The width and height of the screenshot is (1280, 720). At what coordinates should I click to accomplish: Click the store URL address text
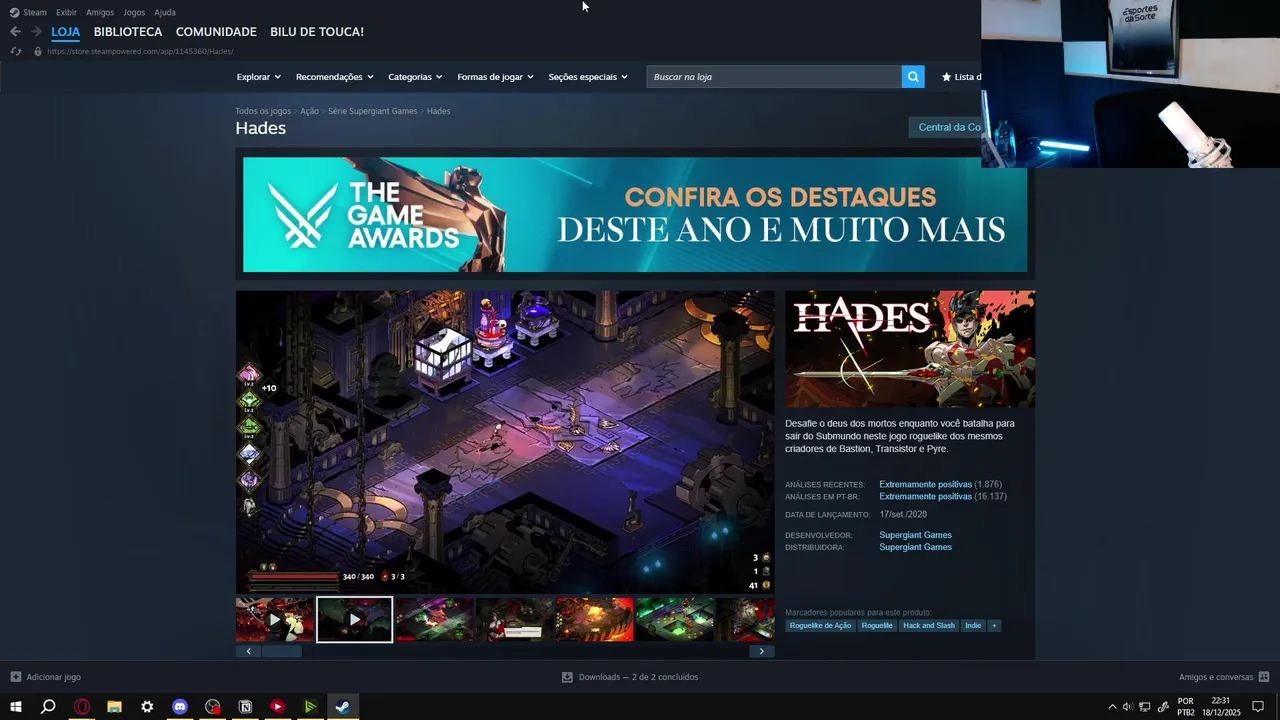(x=140, y=51)
